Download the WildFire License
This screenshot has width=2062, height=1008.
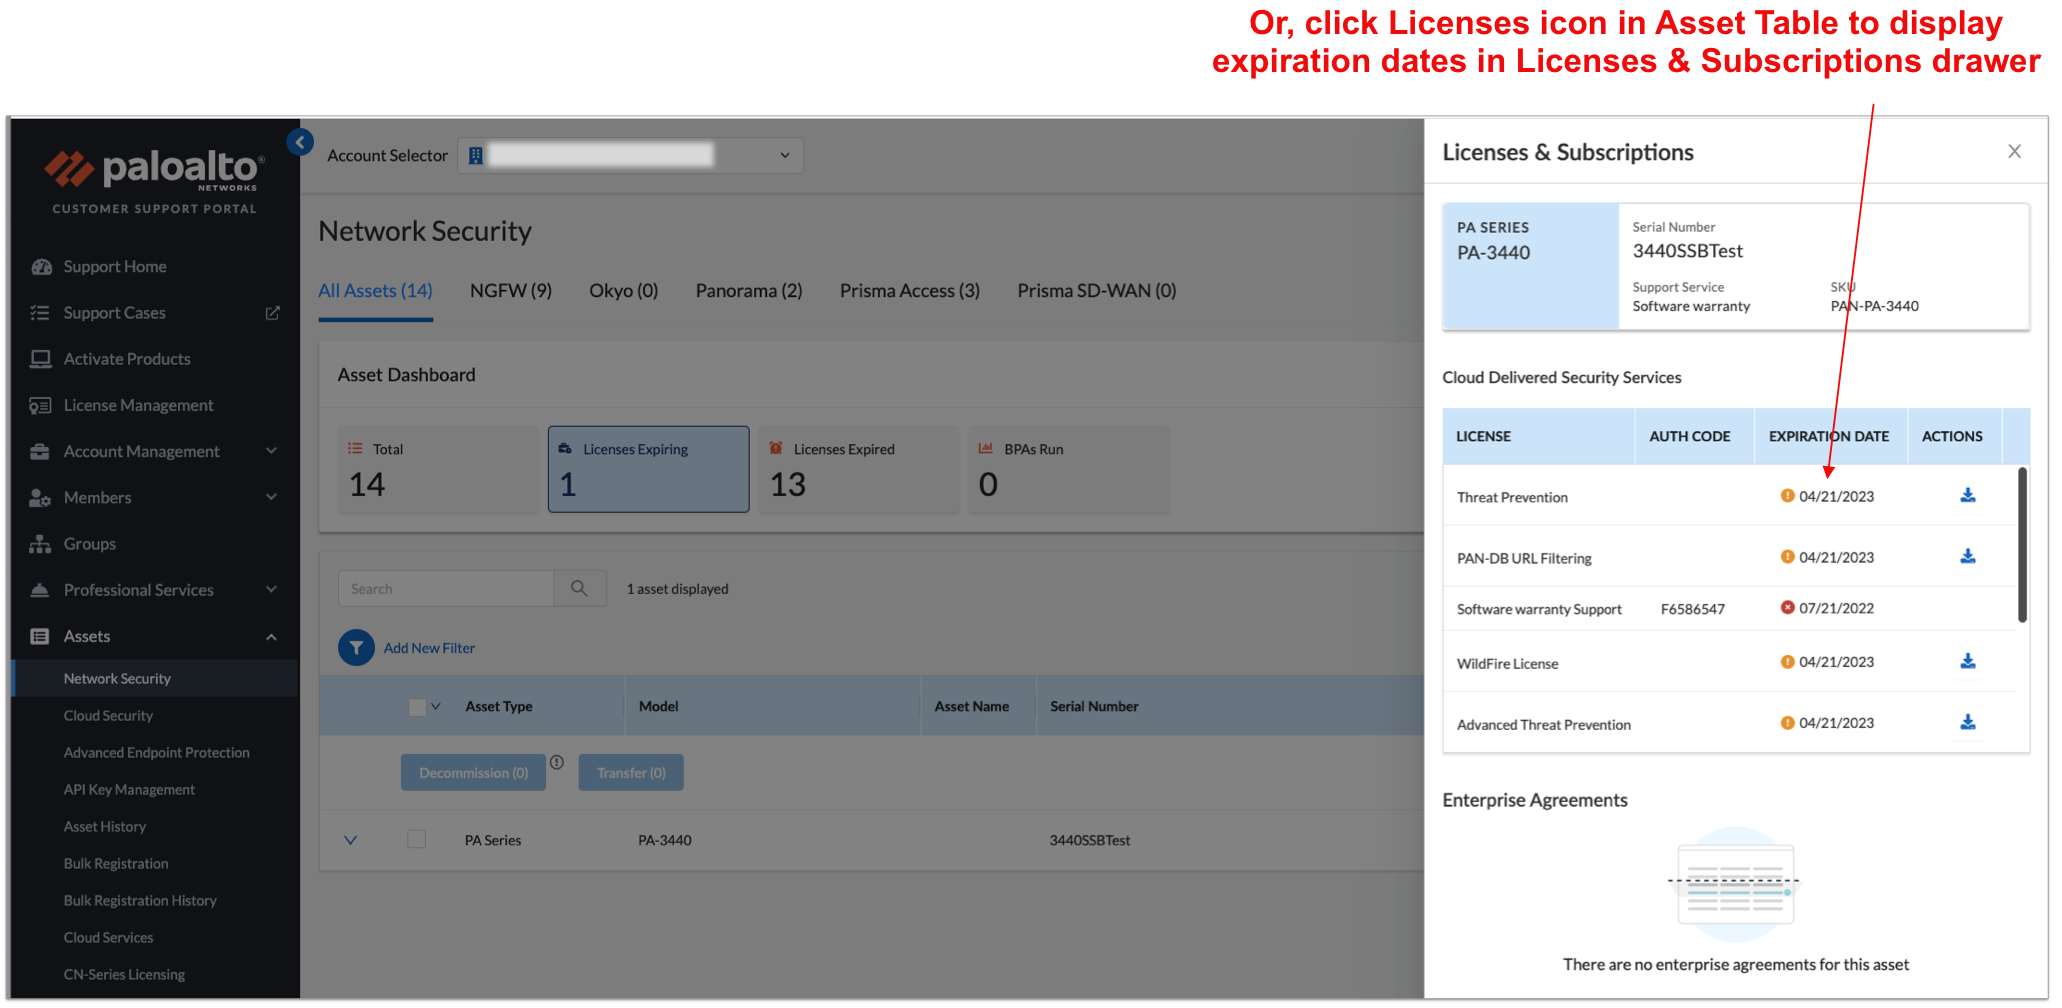click(x=1968, y=660)
